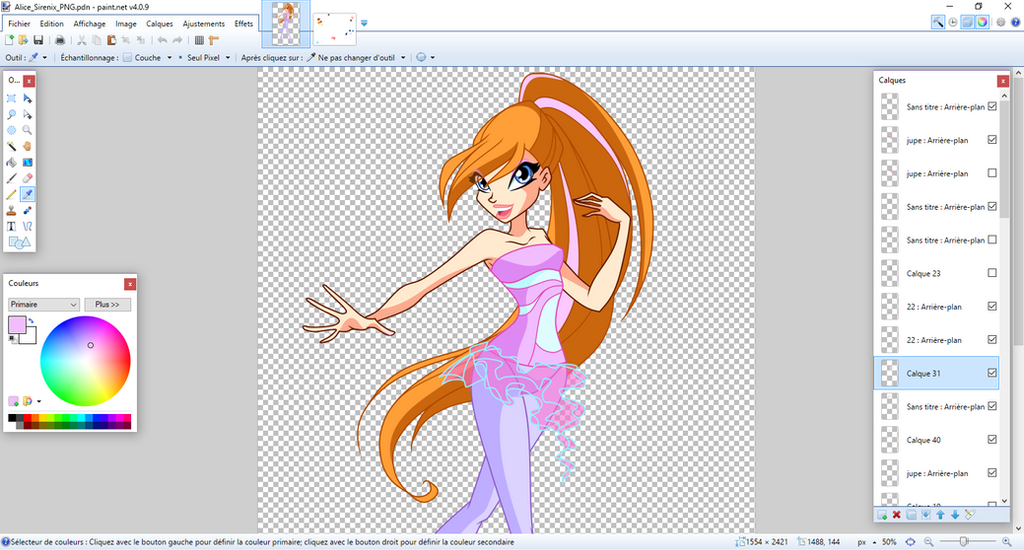This screenshot has height=550, width=1024.
Task: Toggle the rulers toolbar icon
Action: tap(214, 40)
